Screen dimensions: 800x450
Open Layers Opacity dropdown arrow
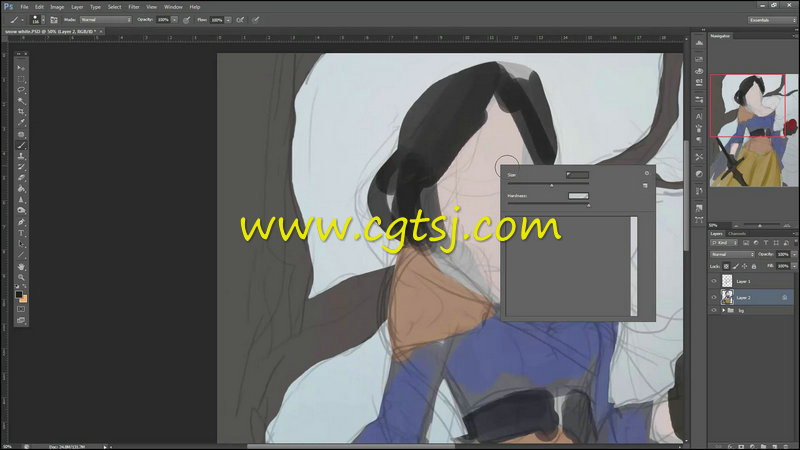click(794, 254)
